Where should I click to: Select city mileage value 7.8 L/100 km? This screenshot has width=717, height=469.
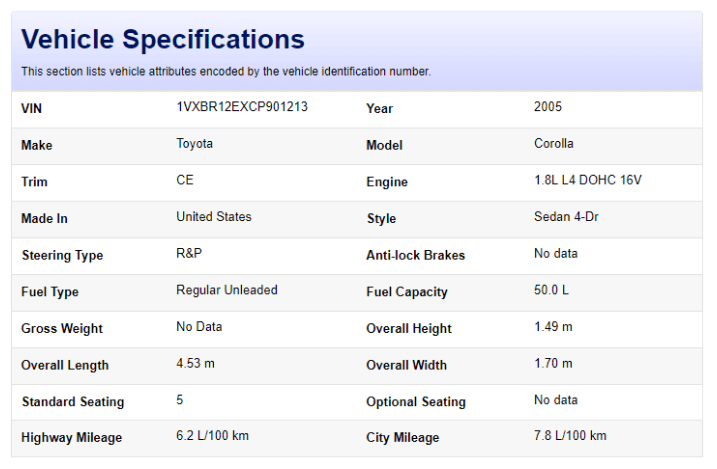570,436
